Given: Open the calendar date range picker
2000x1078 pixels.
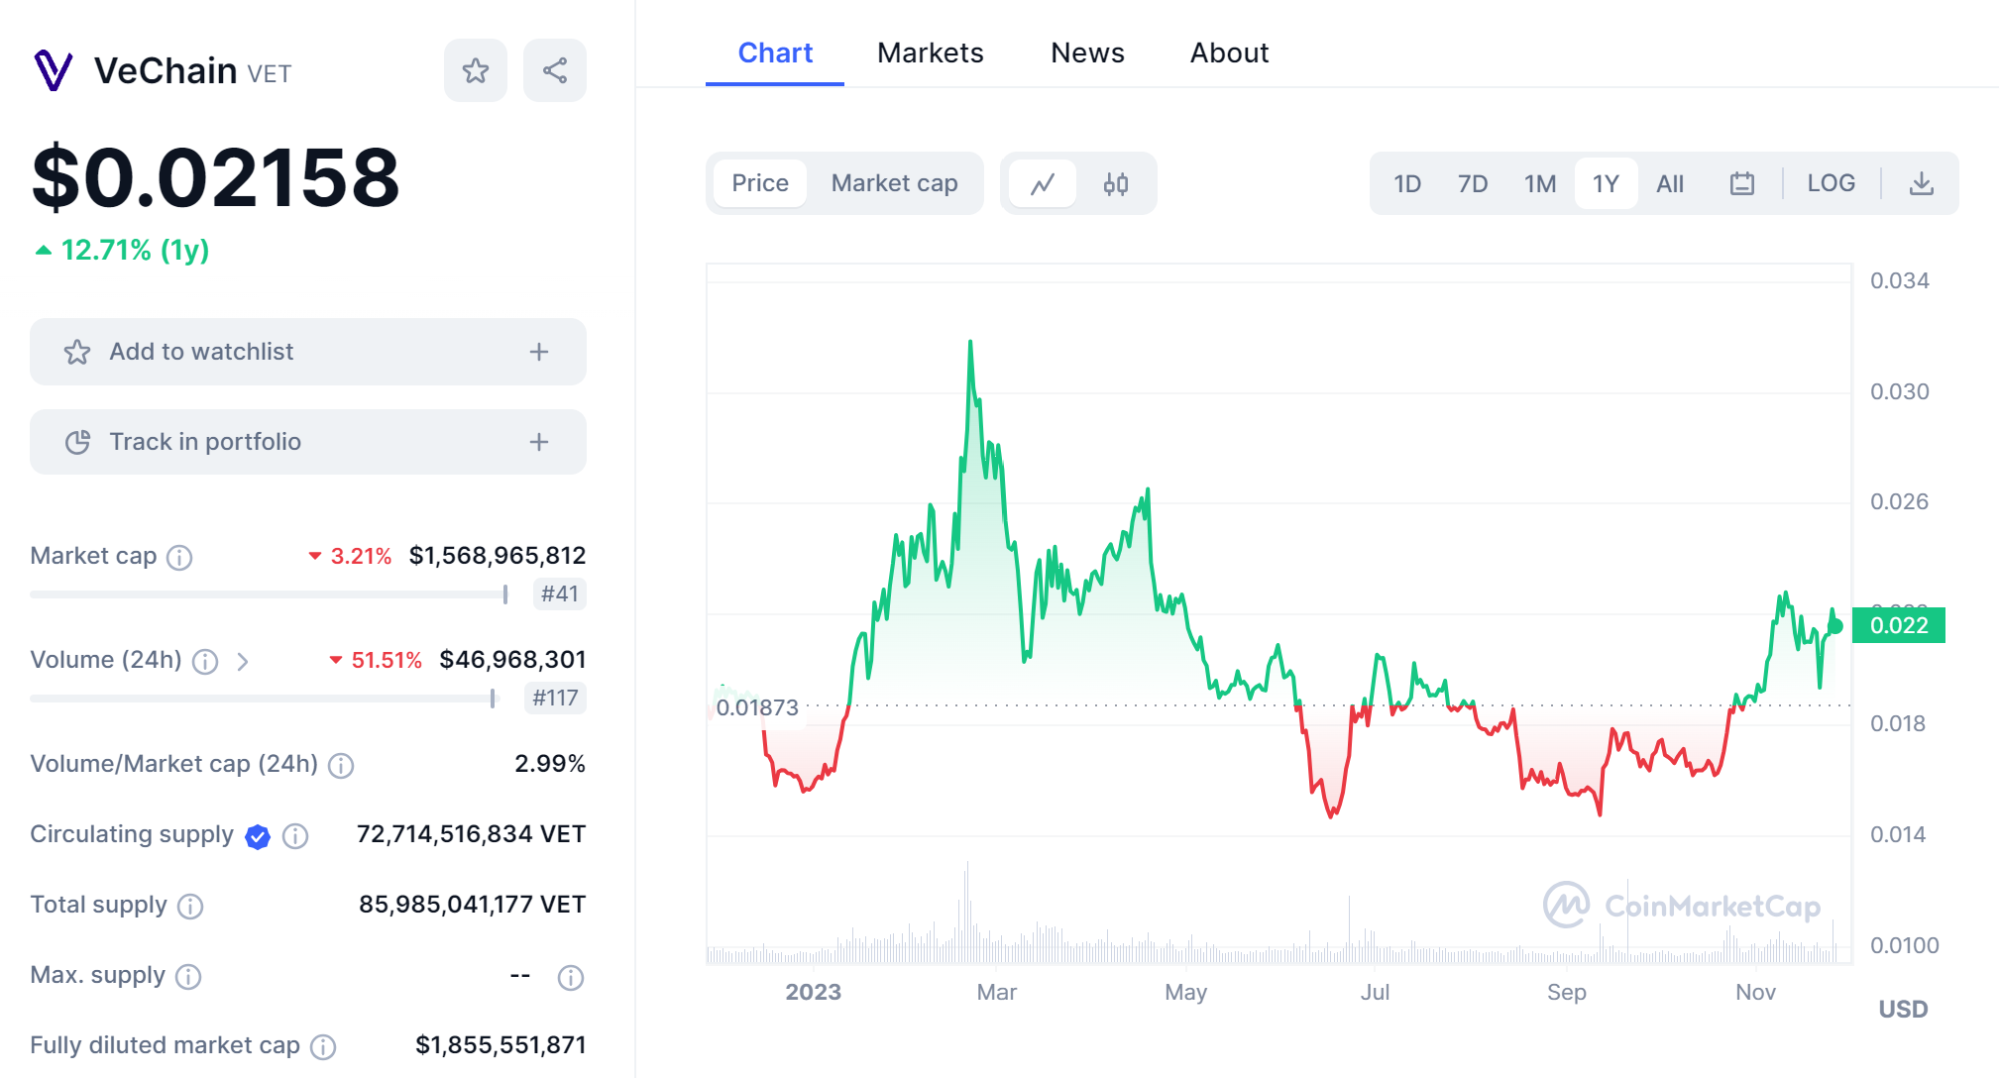Looking at the screenshot, I should (x=1742, y=184).
